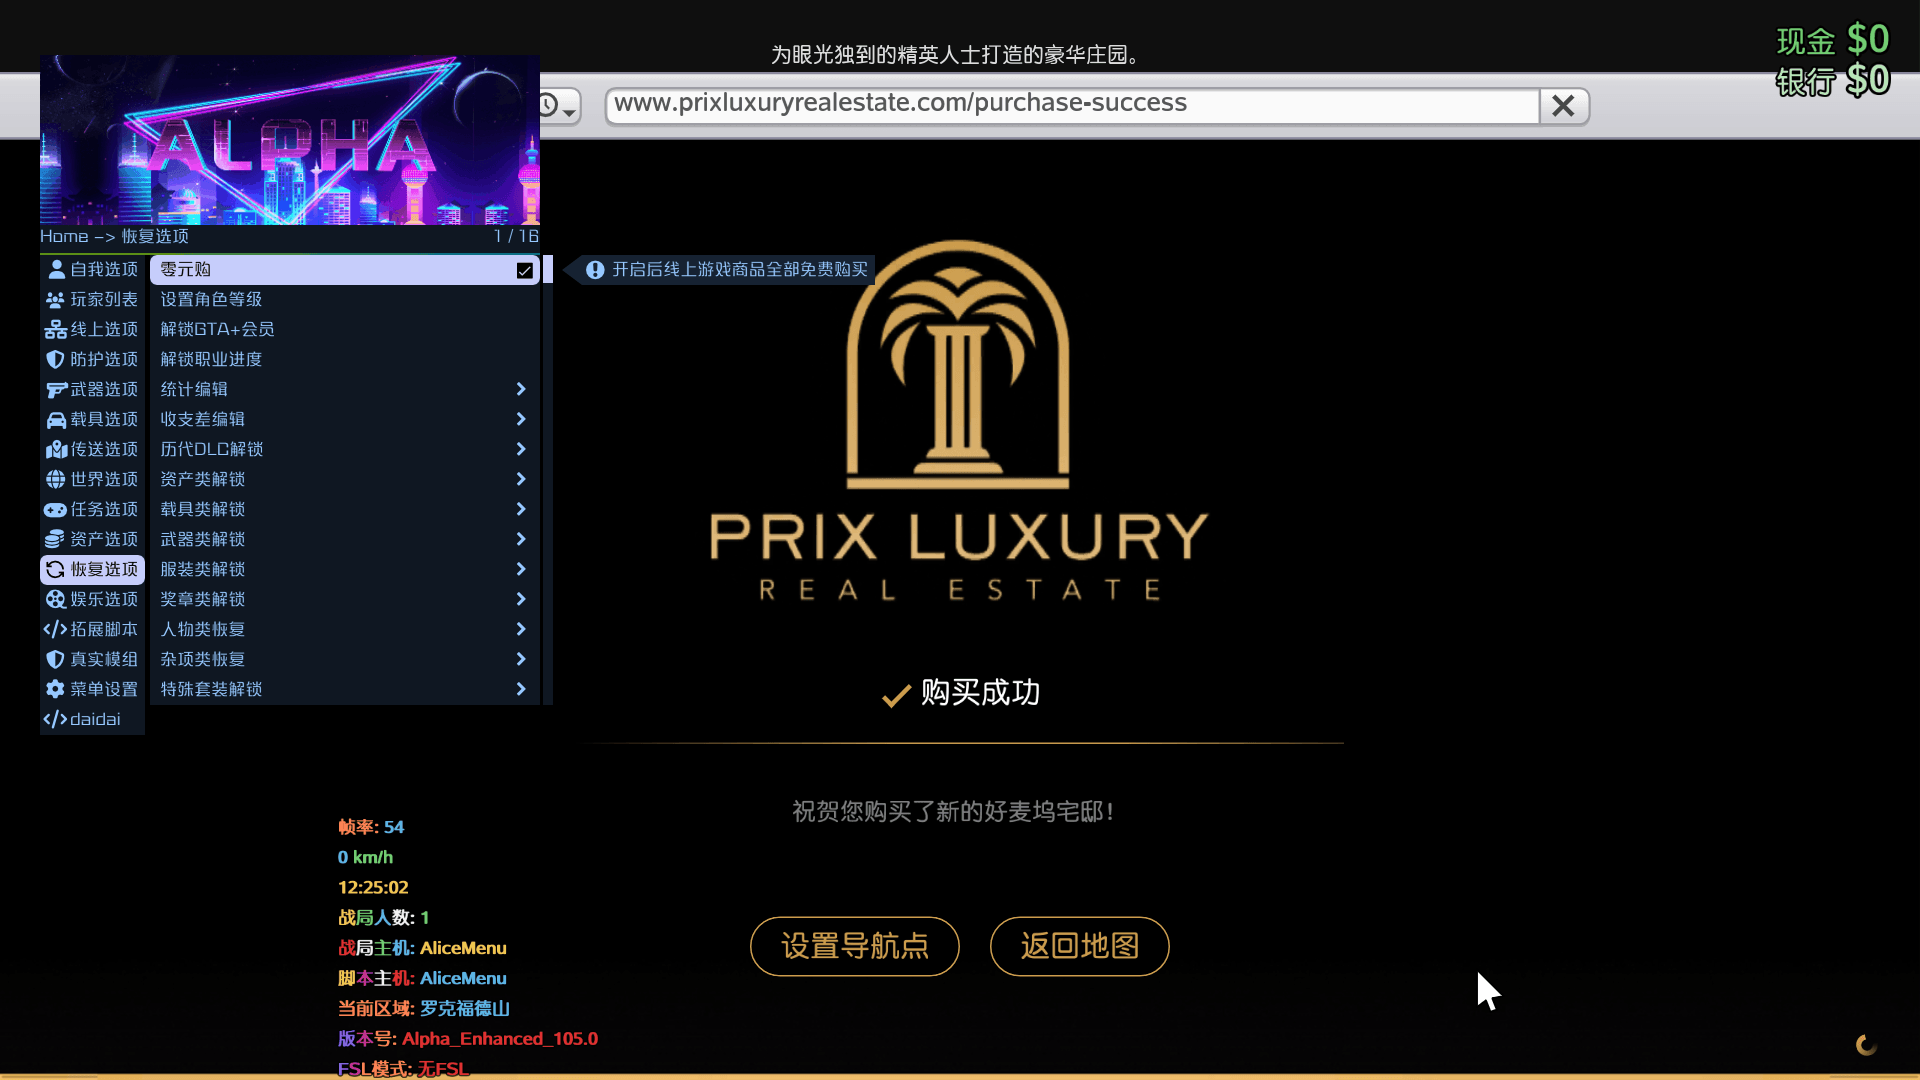Expand the 服装类解锁 submenu arrow
The width and height of the screenshot is (1920, 1080).
tap(521, 569)
